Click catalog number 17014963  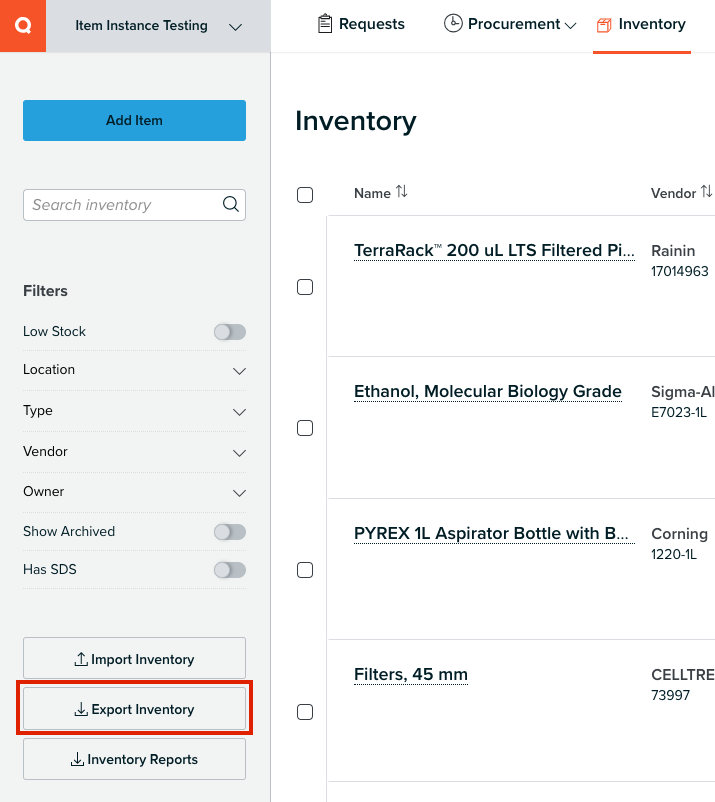pyautogui.click(x=680, y=272)
